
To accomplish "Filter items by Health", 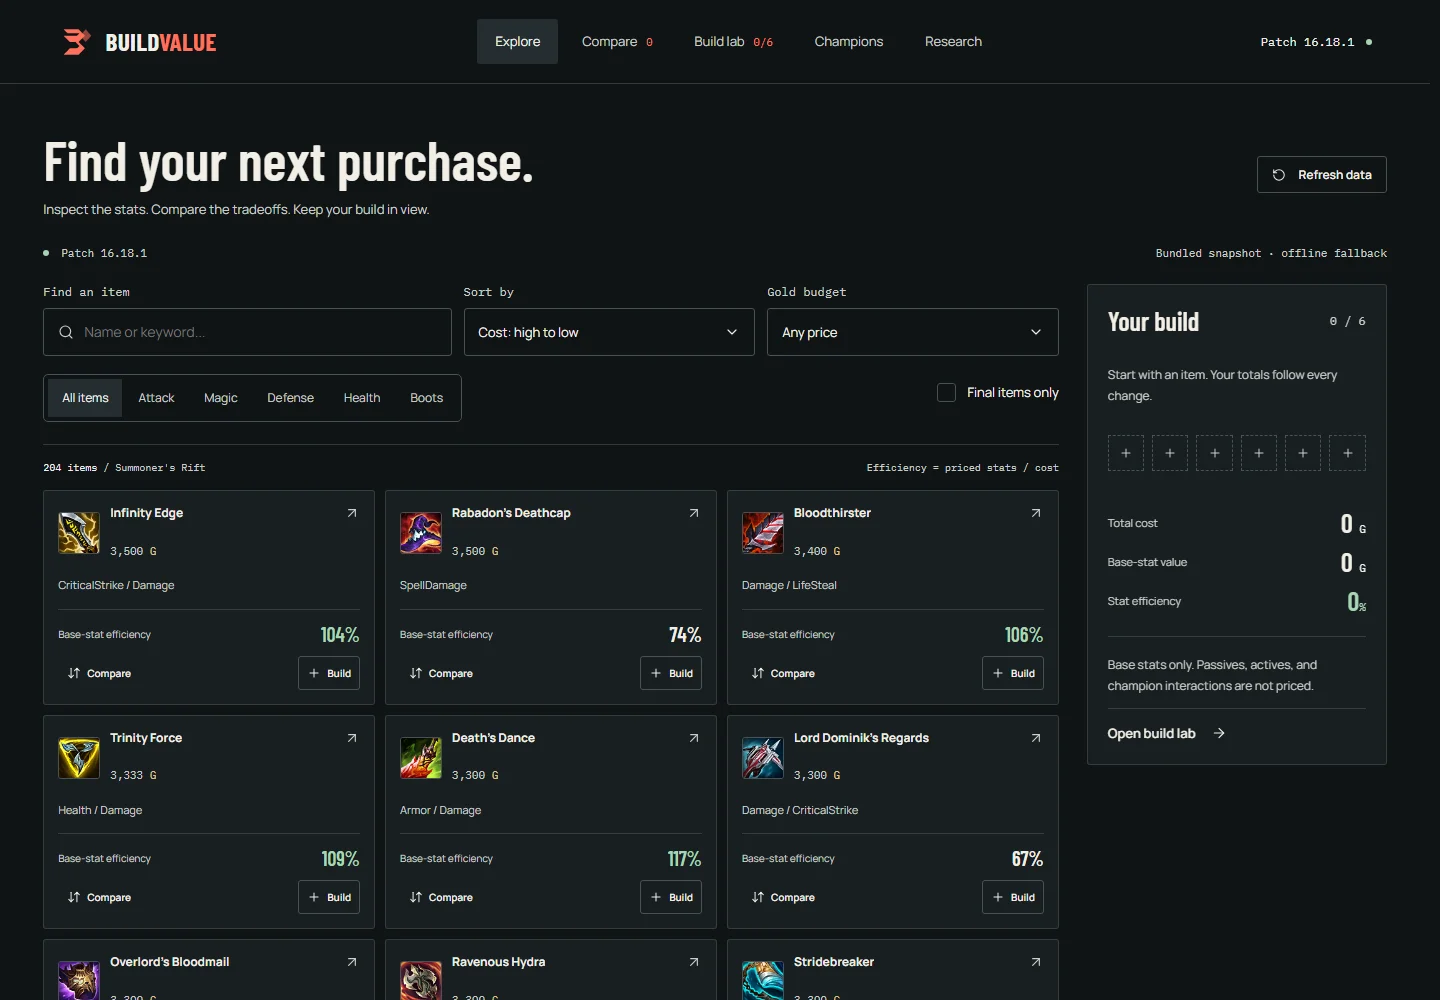I will tap(362, 398).
